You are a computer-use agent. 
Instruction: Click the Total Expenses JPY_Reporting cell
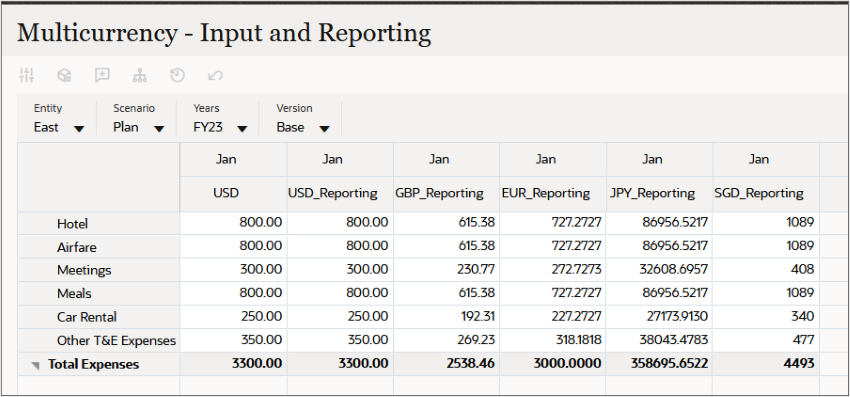tap(660, 363)
